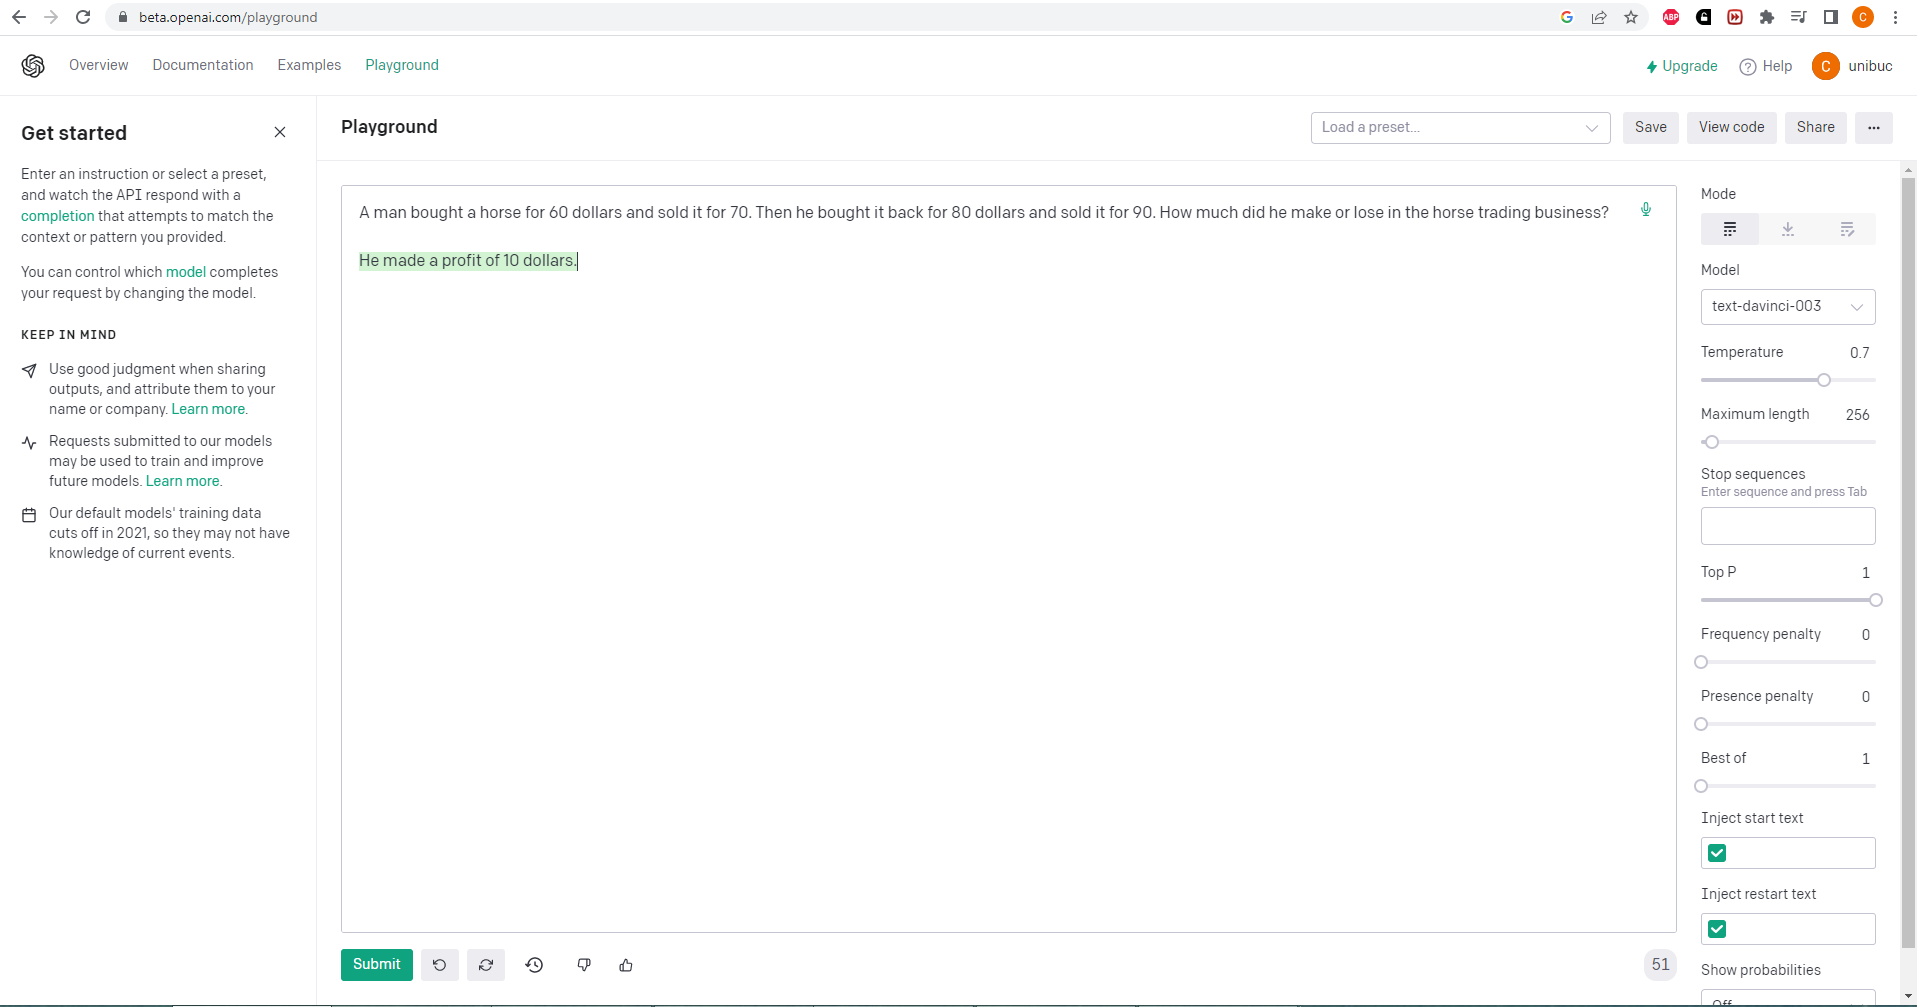Go to the Documentation tab

[203, 65]
